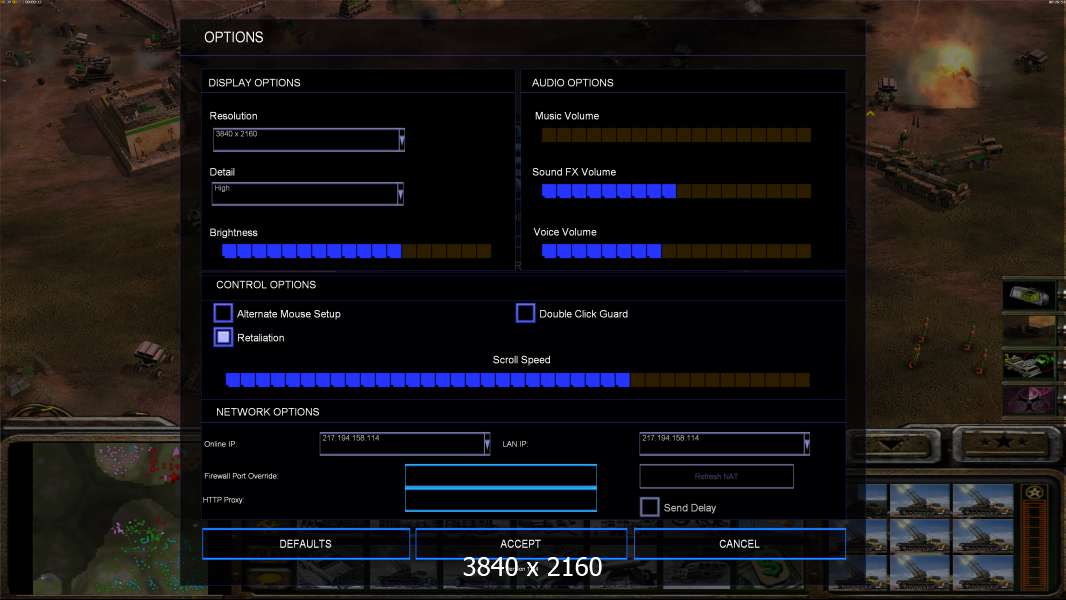Viewport: 1066px width, 600px height.
Task: Select the purple radiation symbol power icon
Action: tap(1029, 399)
